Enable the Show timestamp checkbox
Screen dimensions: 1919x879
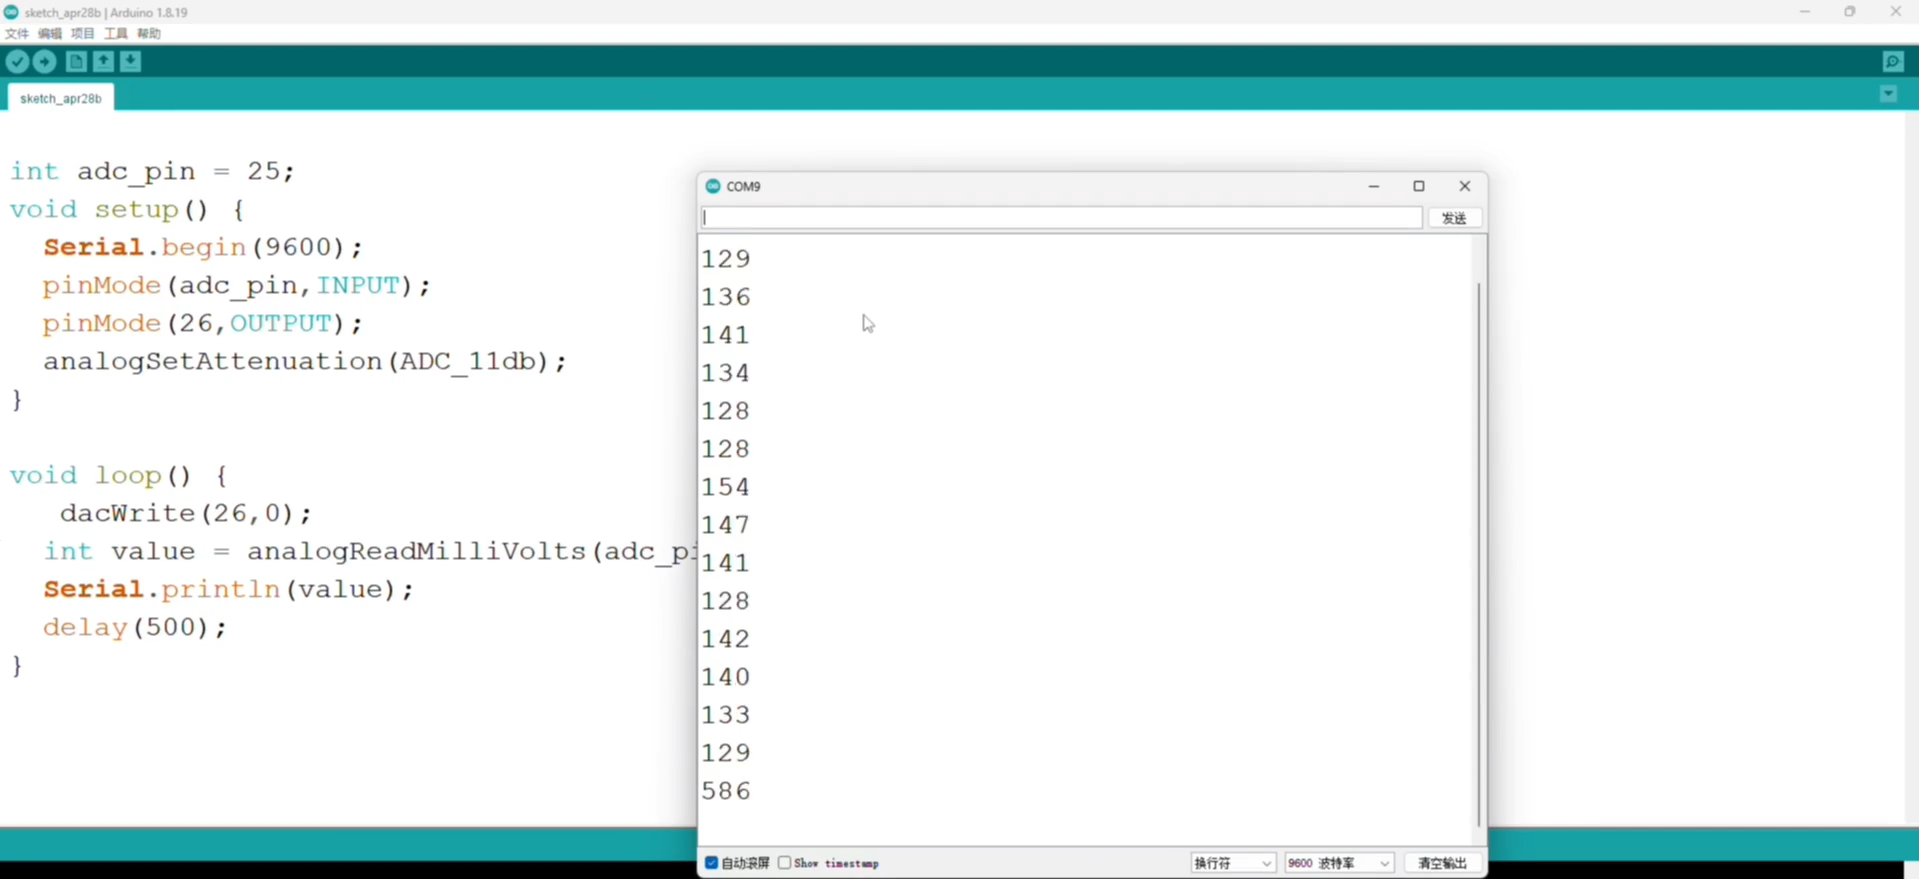[x=785, y=863]
